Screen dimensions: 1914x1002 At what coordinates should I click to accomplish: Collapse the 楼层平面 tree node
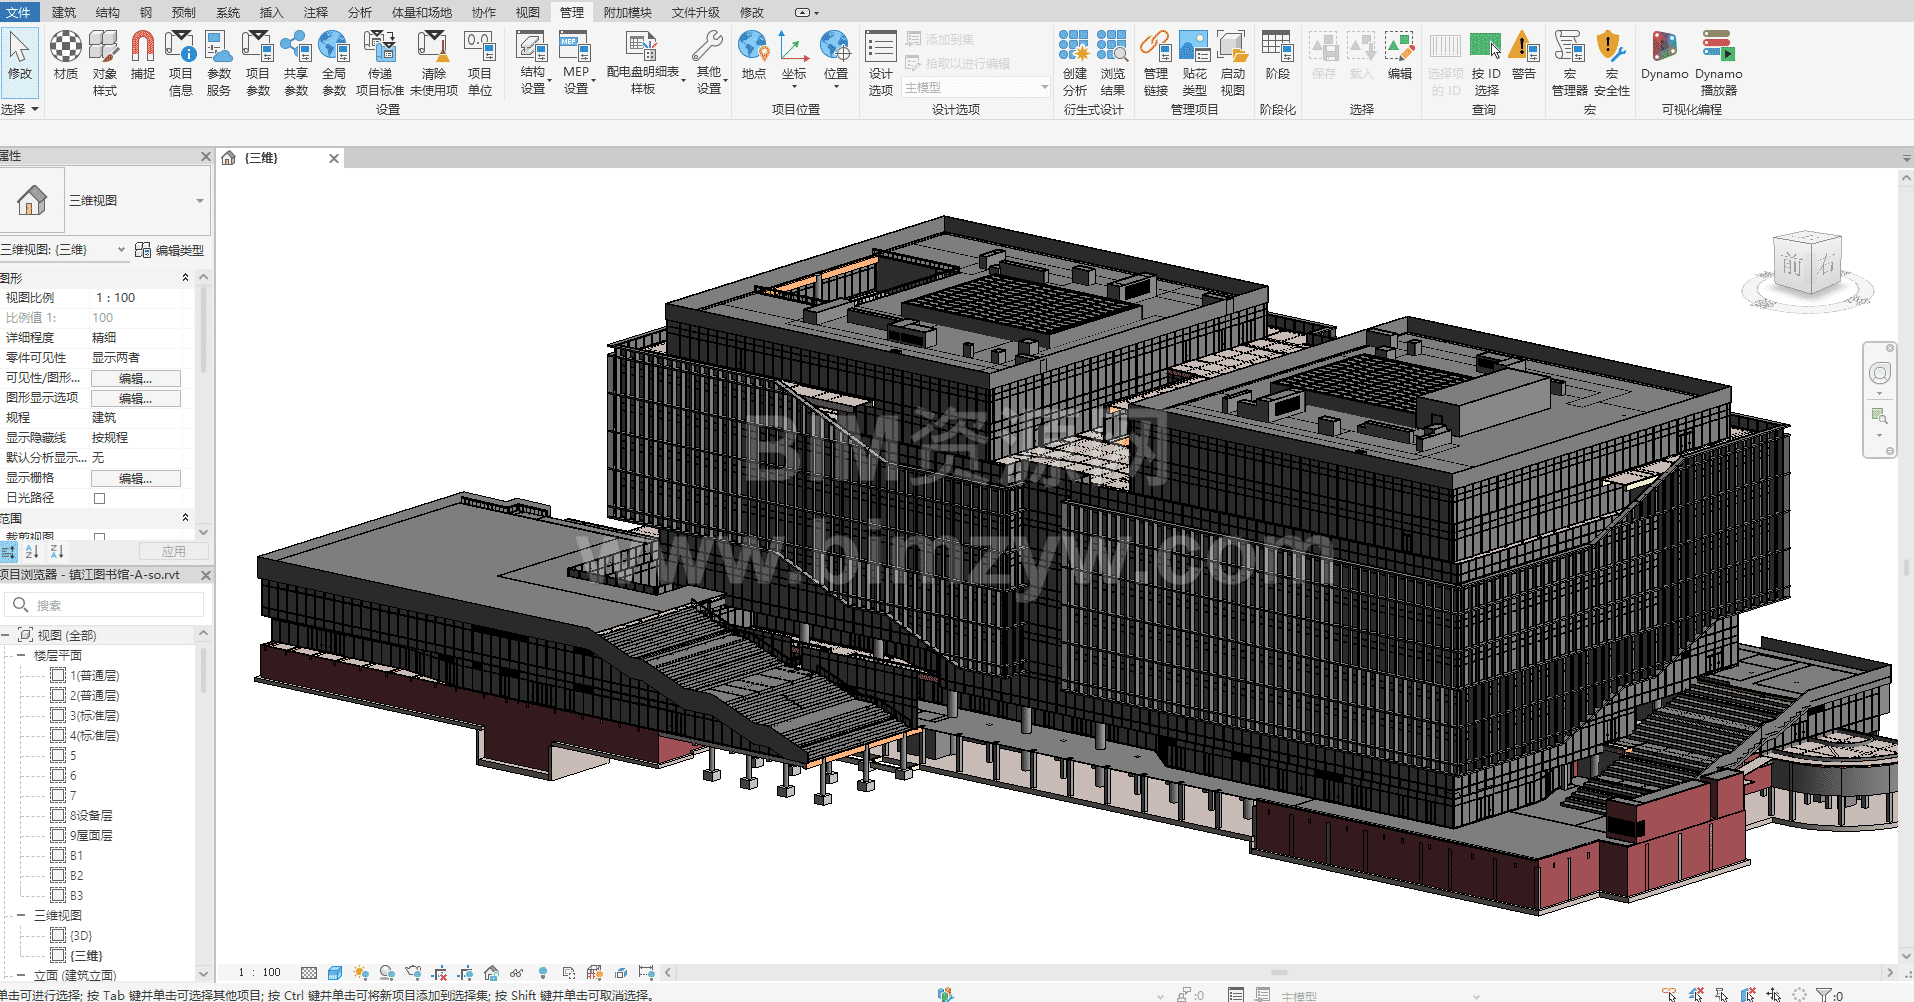click(21, 656)
